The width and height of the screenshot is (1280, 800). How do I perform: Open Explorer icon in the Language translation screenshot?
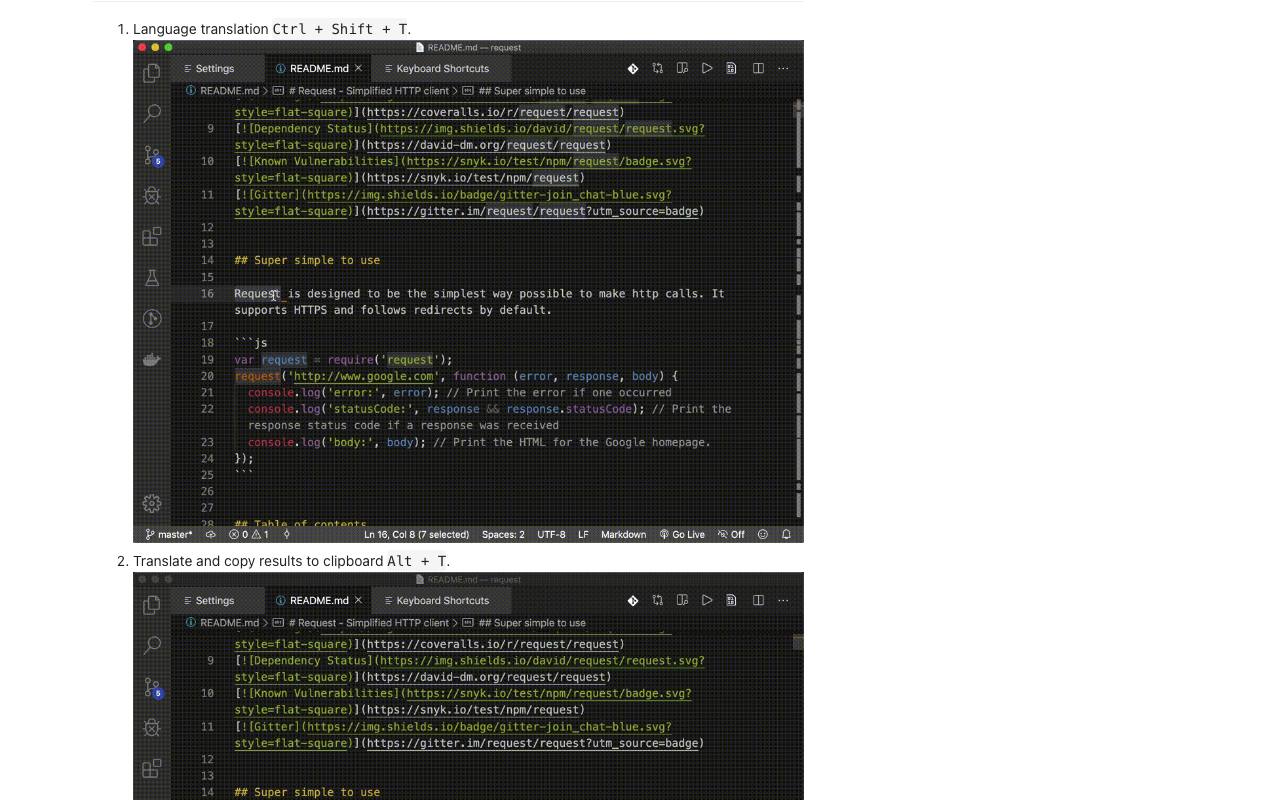pos(152,72)
